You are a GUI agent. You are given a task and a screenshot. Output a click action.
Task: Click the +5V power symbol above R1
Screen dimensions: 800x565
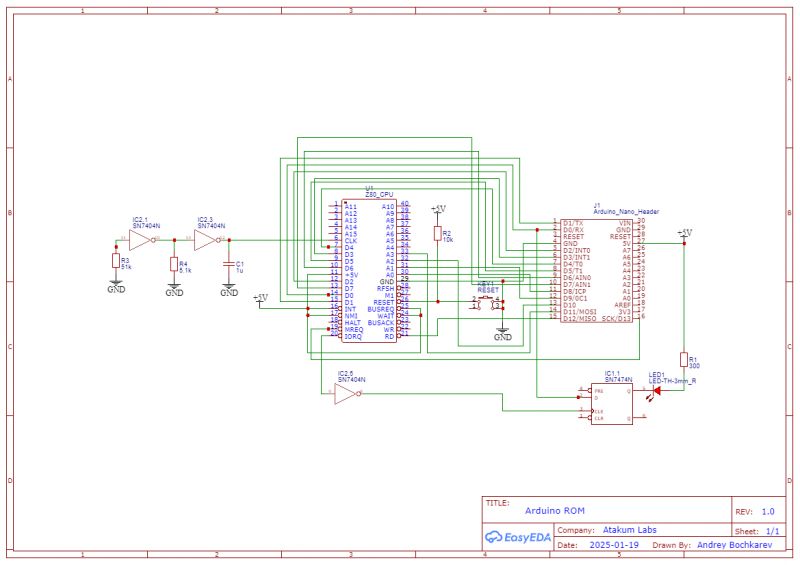click(x=684, y=234)
